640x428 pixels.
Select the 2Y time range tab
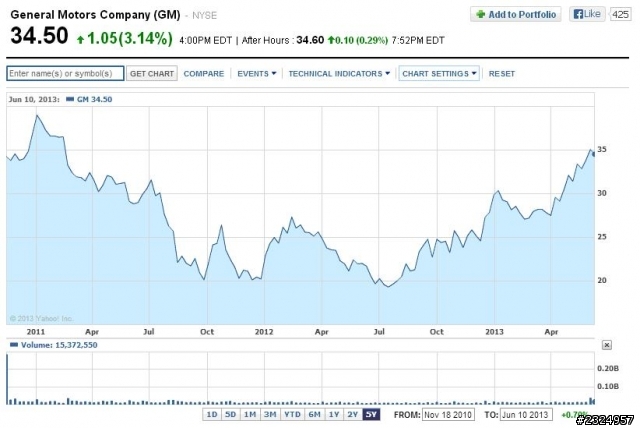point(353,415)
